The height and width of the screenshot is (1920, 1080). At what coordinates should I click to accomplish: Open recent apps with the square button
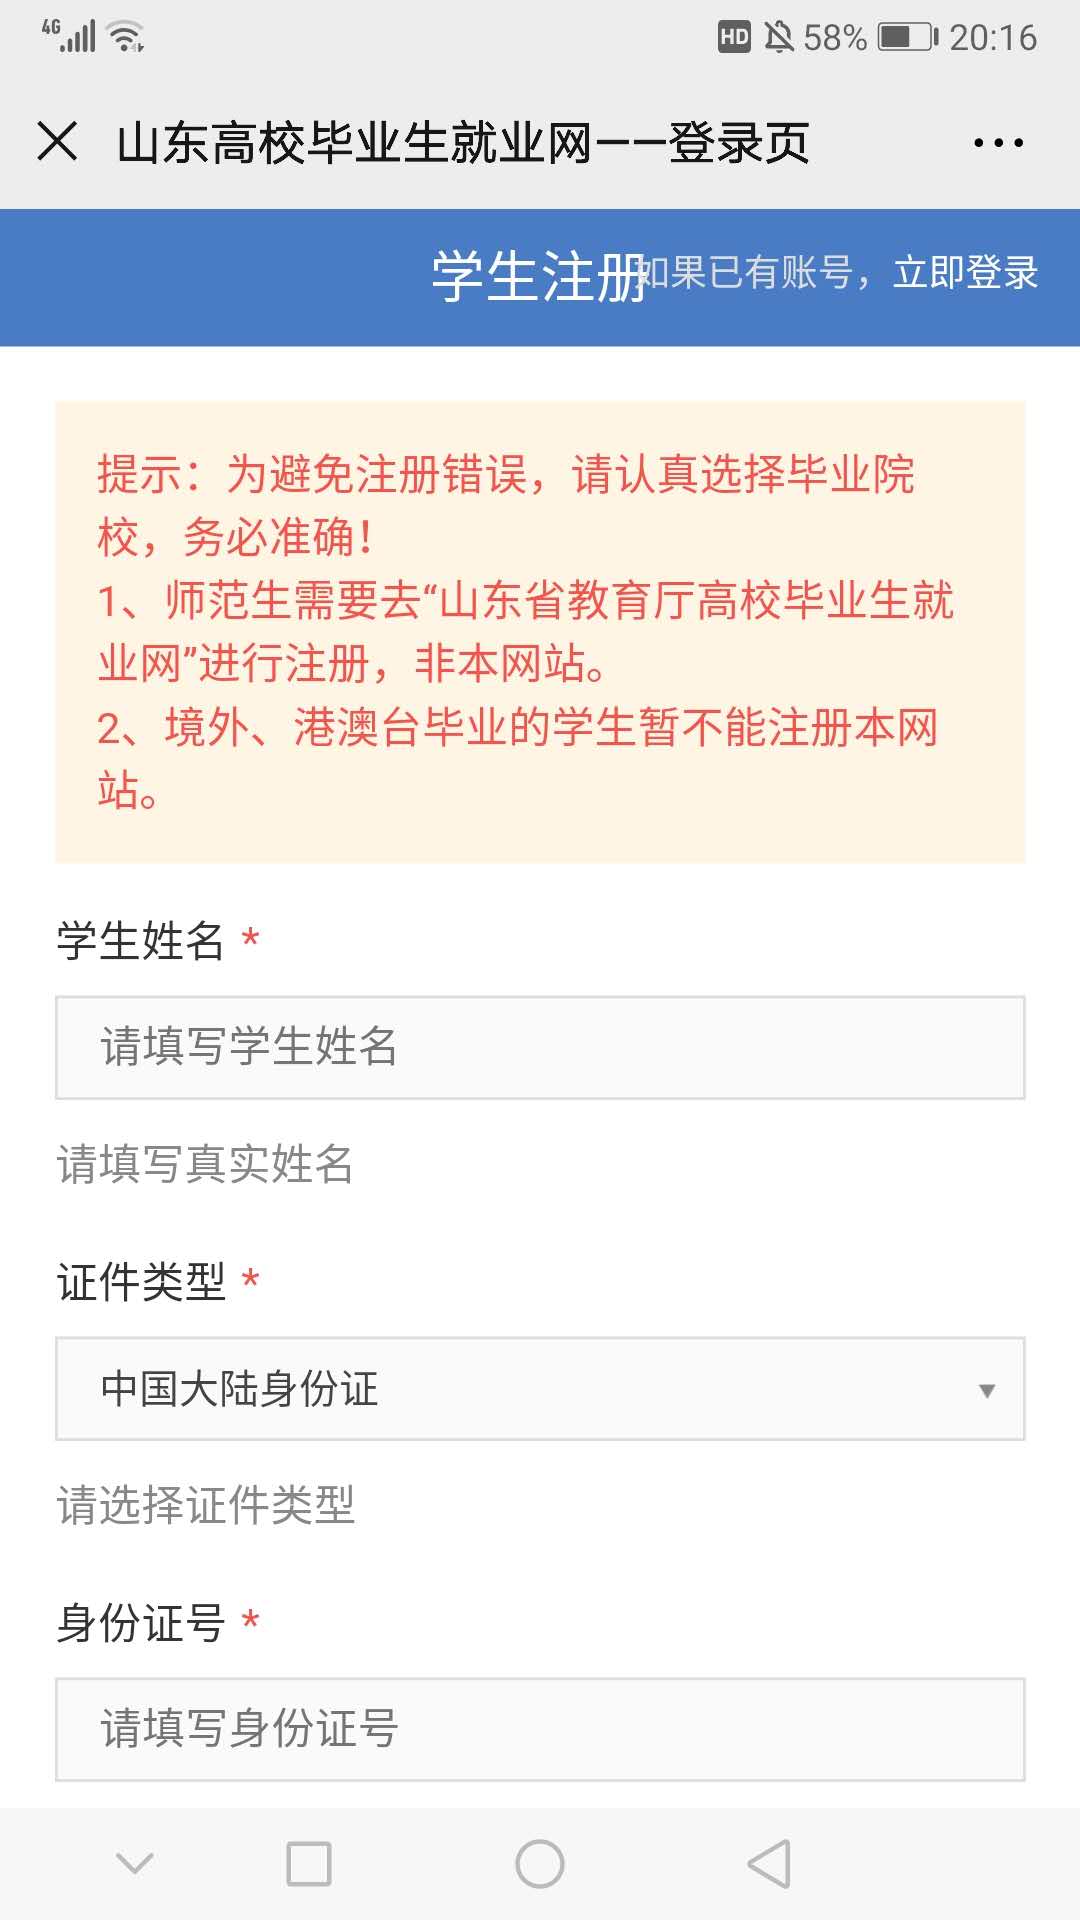(x=309, y=1864)
